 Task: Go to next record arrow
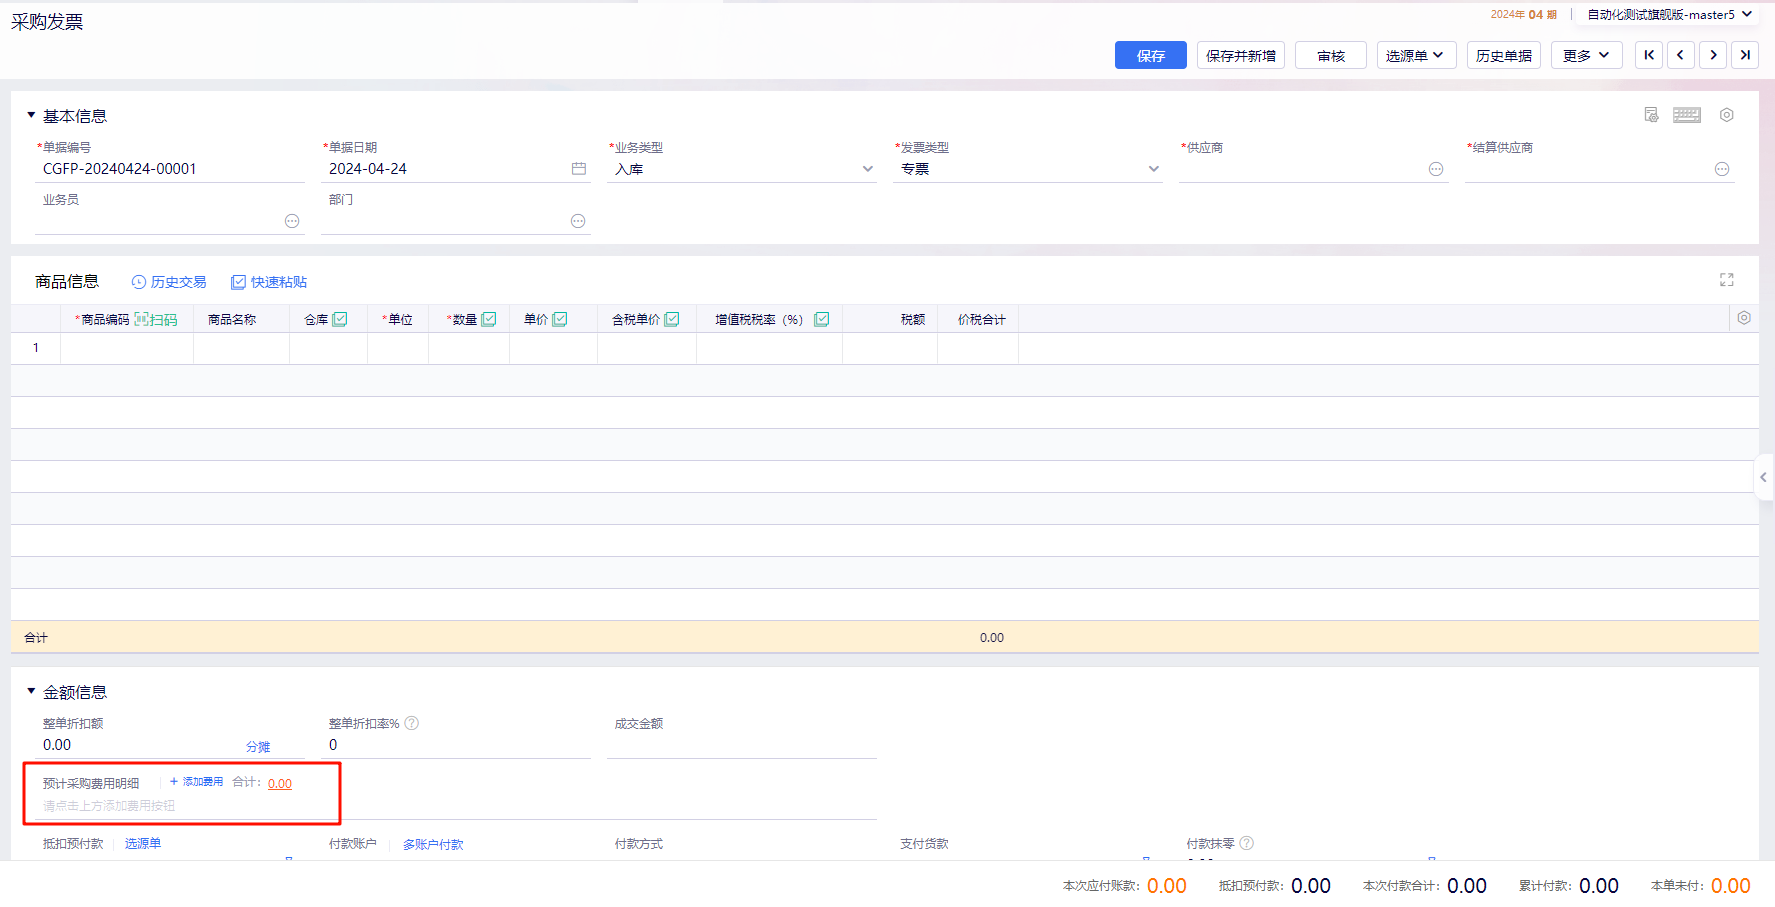point(1713,55)
